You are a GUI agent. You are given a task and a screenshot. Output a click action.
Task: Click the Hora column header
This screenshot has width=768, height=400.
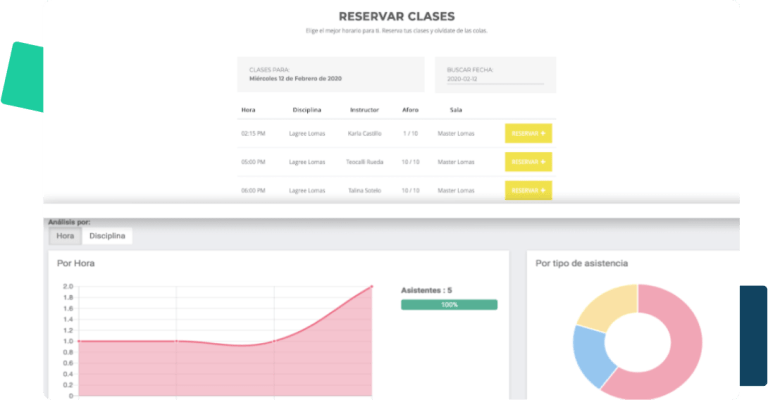(x=248, y=110)
